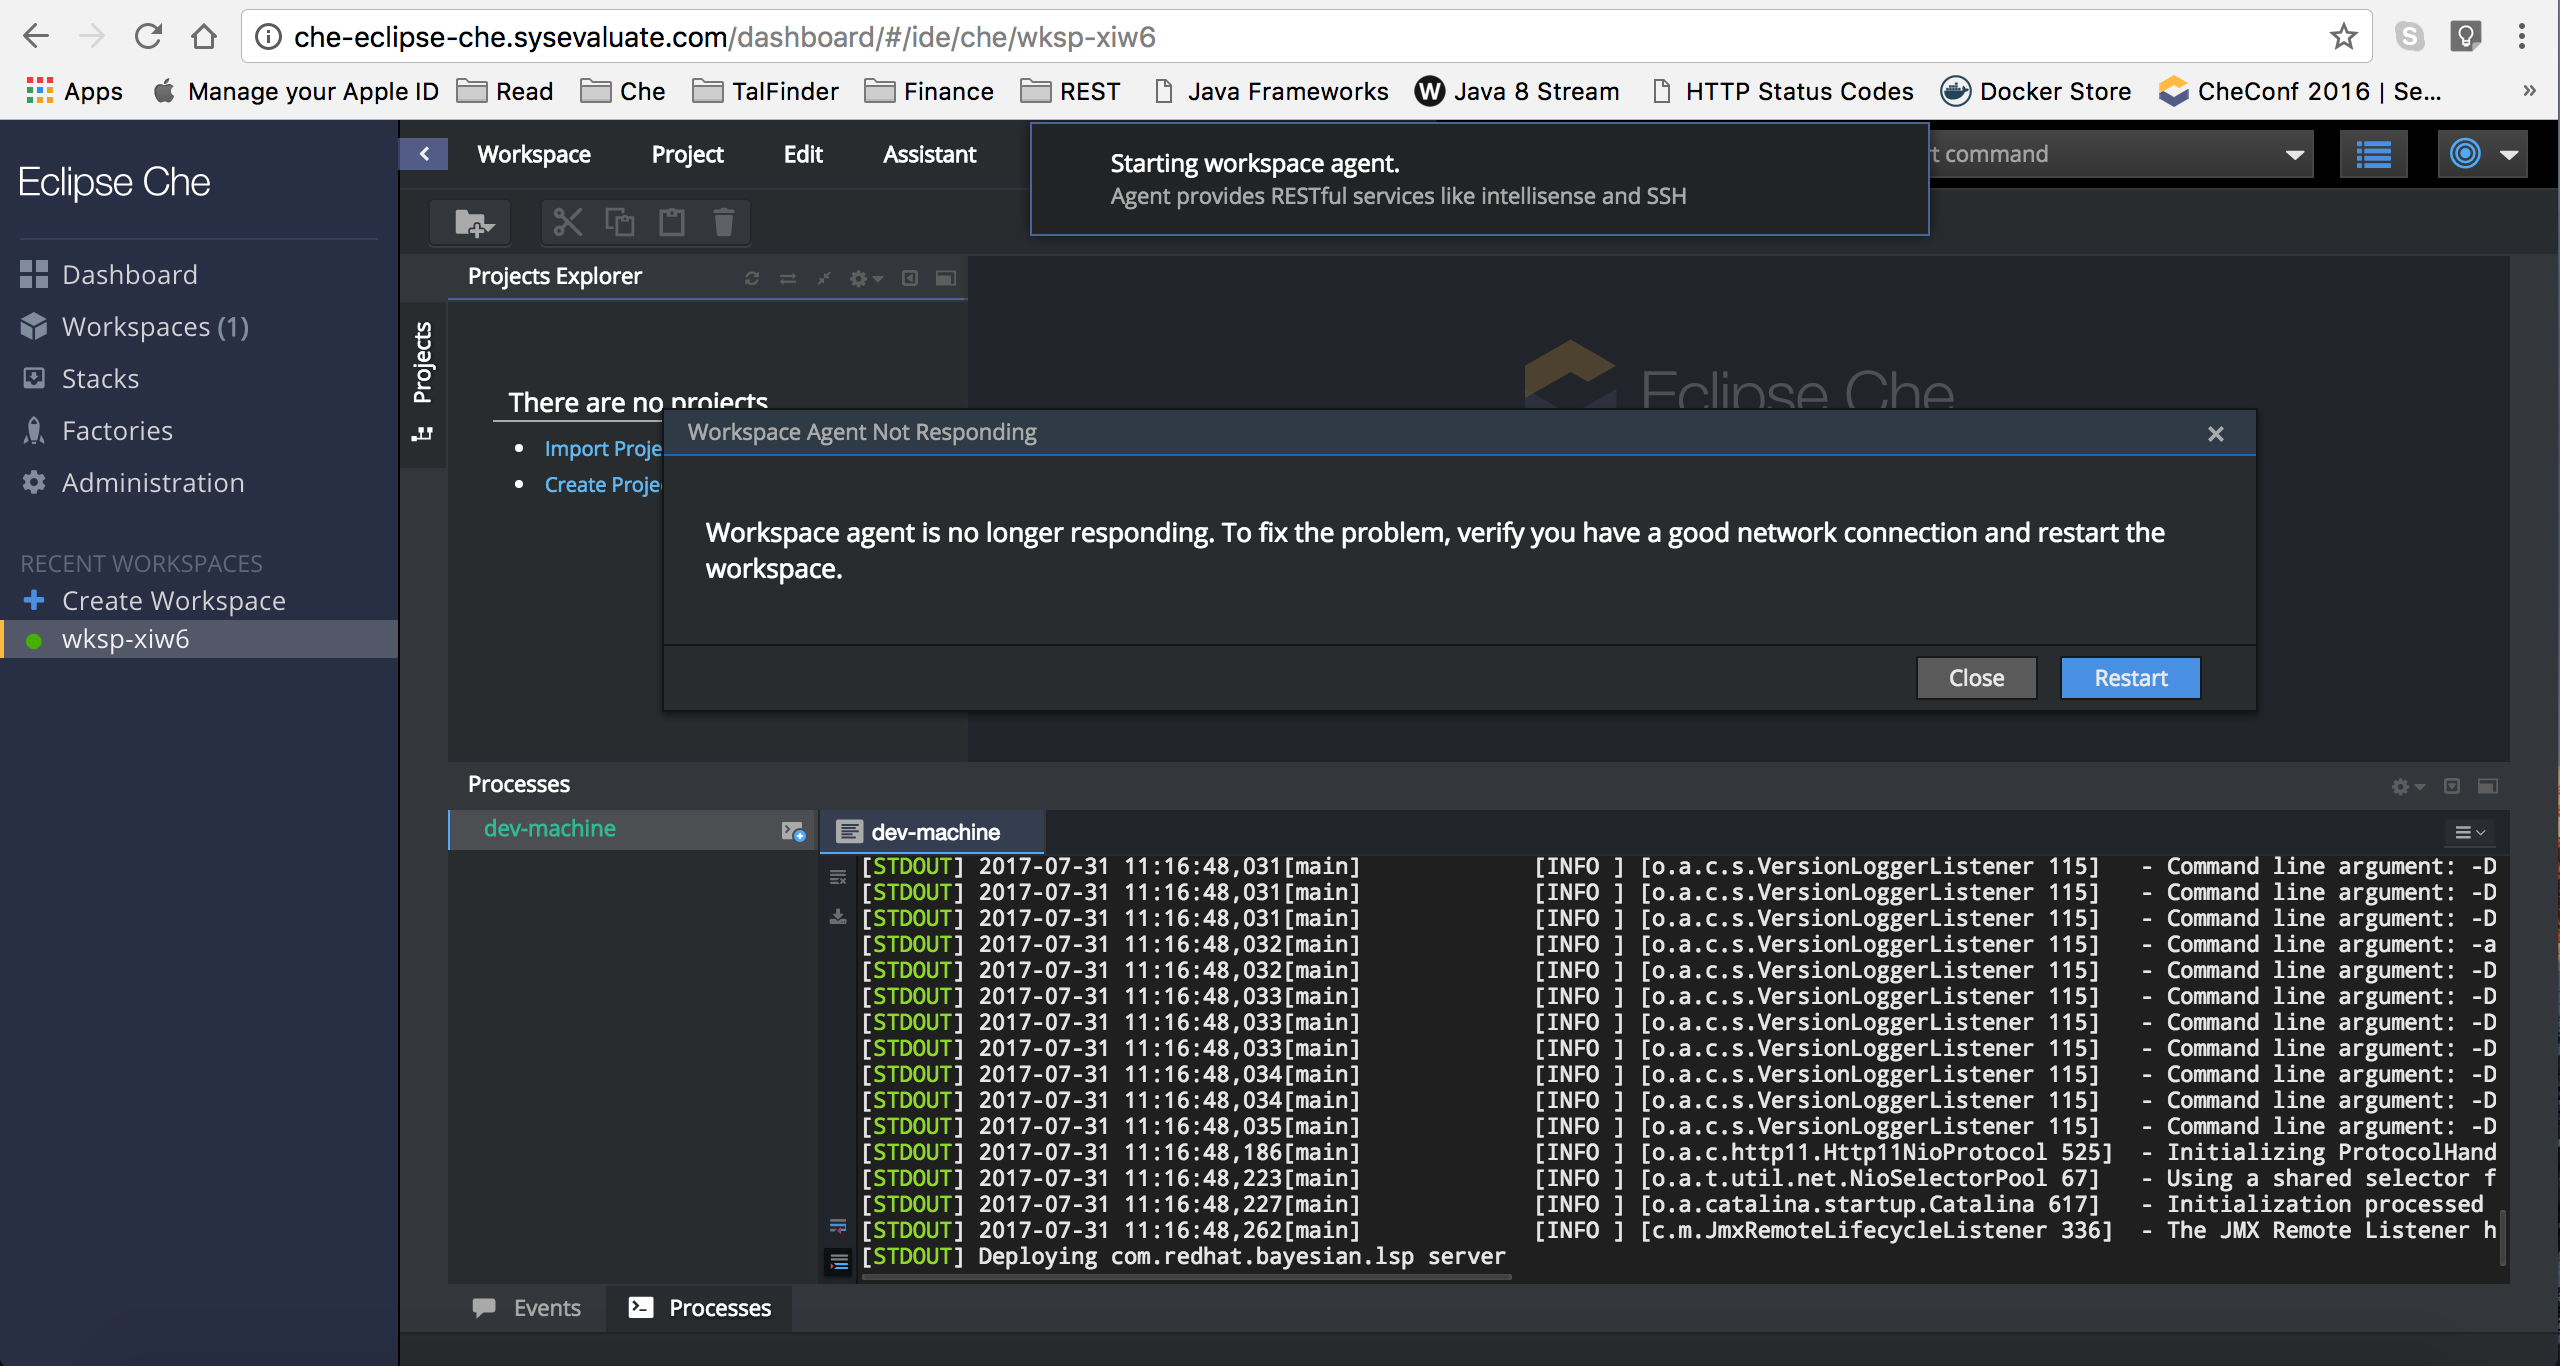The image size is (2560, 1366).
Task: Open the dev-machine console options menu
Action: click(x=2469, y=831)
